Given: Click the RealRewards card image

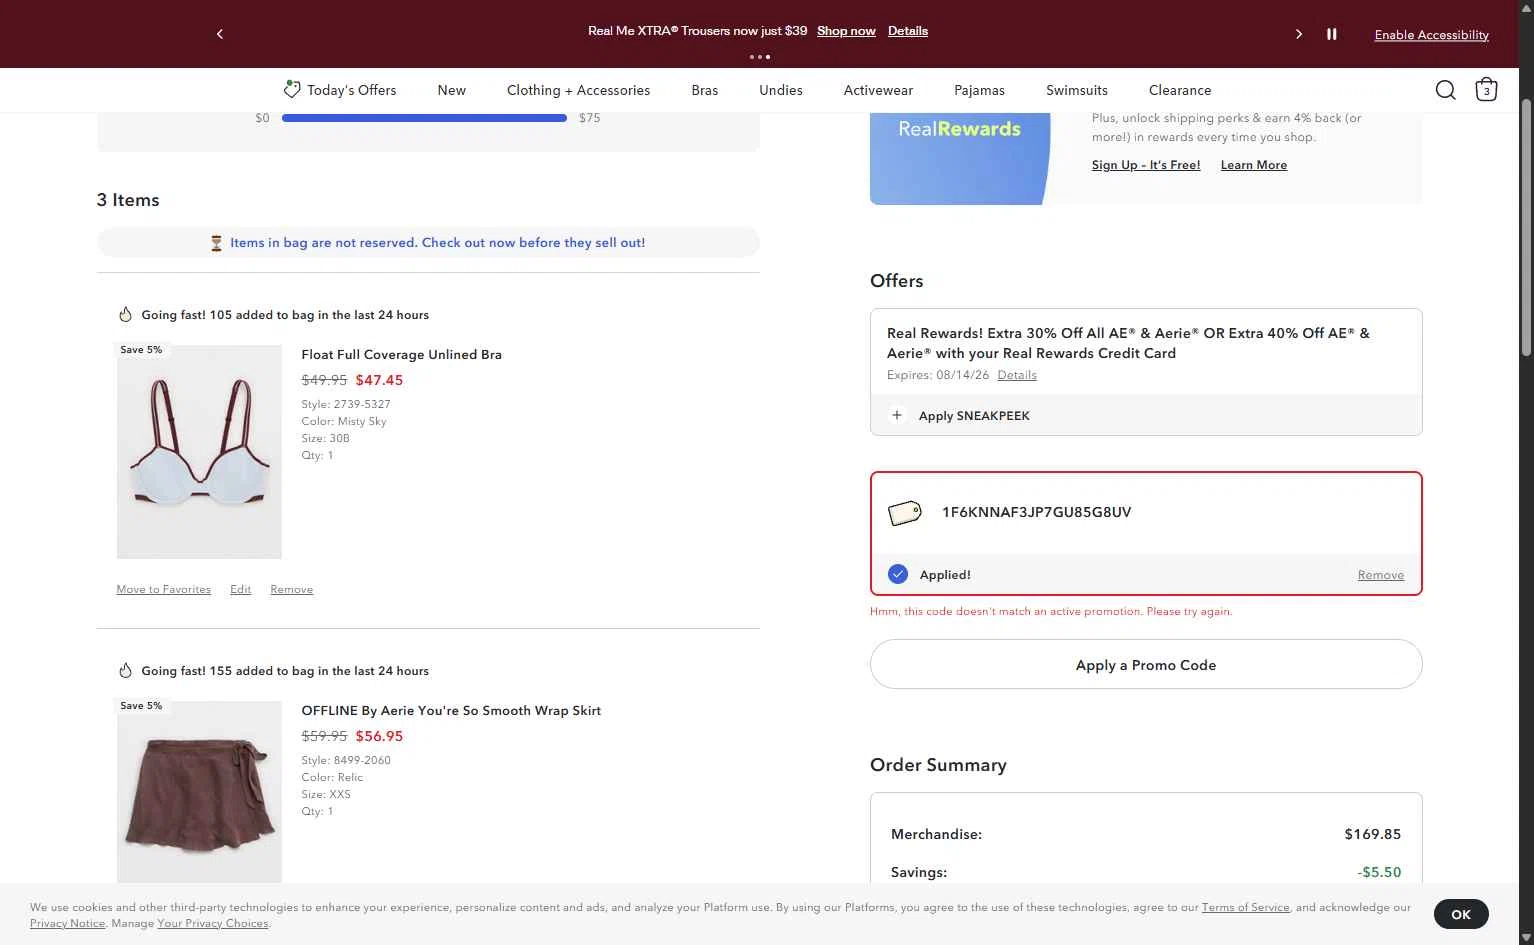Looking at the screenshot, I should [x=960, y=158].
